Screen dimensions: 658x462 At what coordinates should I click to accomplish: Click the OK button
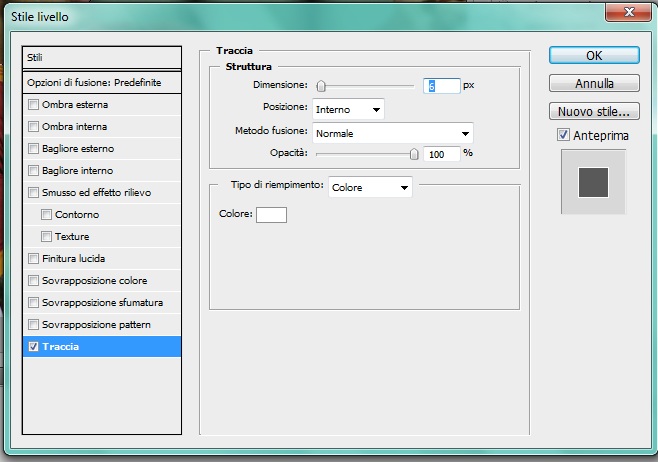(x=593, y=56)
